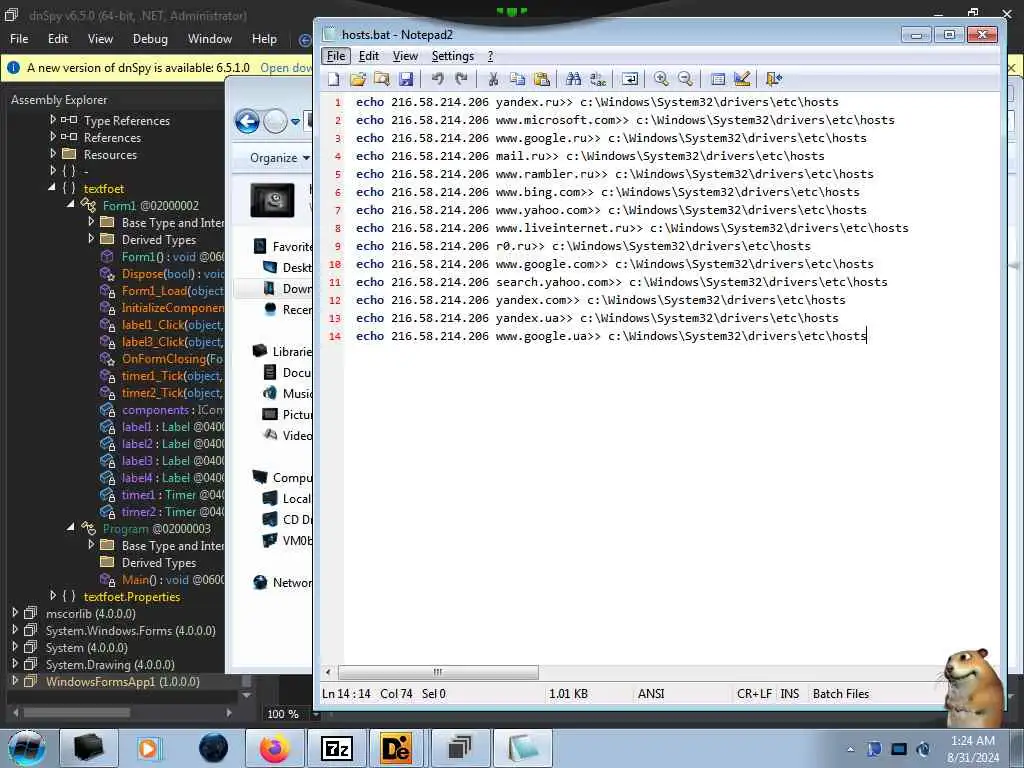Image resolution: width=1024 pixels, height=768 pixels.
Task: Select InitializeComponent method in dnSpy tree
Action: click(172, 308)
